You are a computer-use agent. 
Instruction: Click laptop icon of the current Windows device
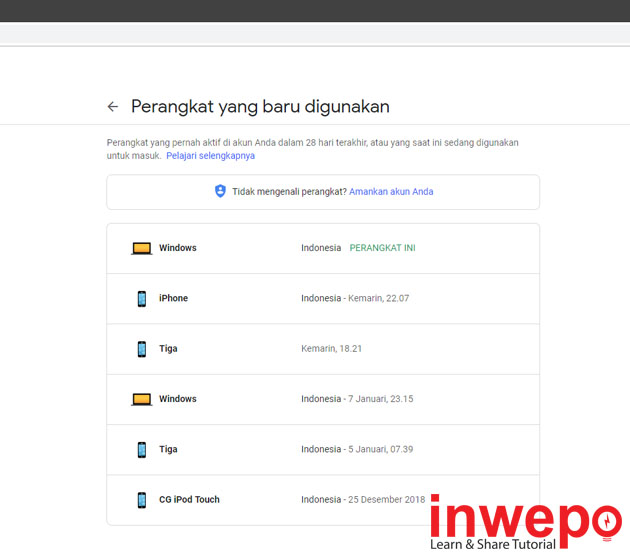[141, 248]
